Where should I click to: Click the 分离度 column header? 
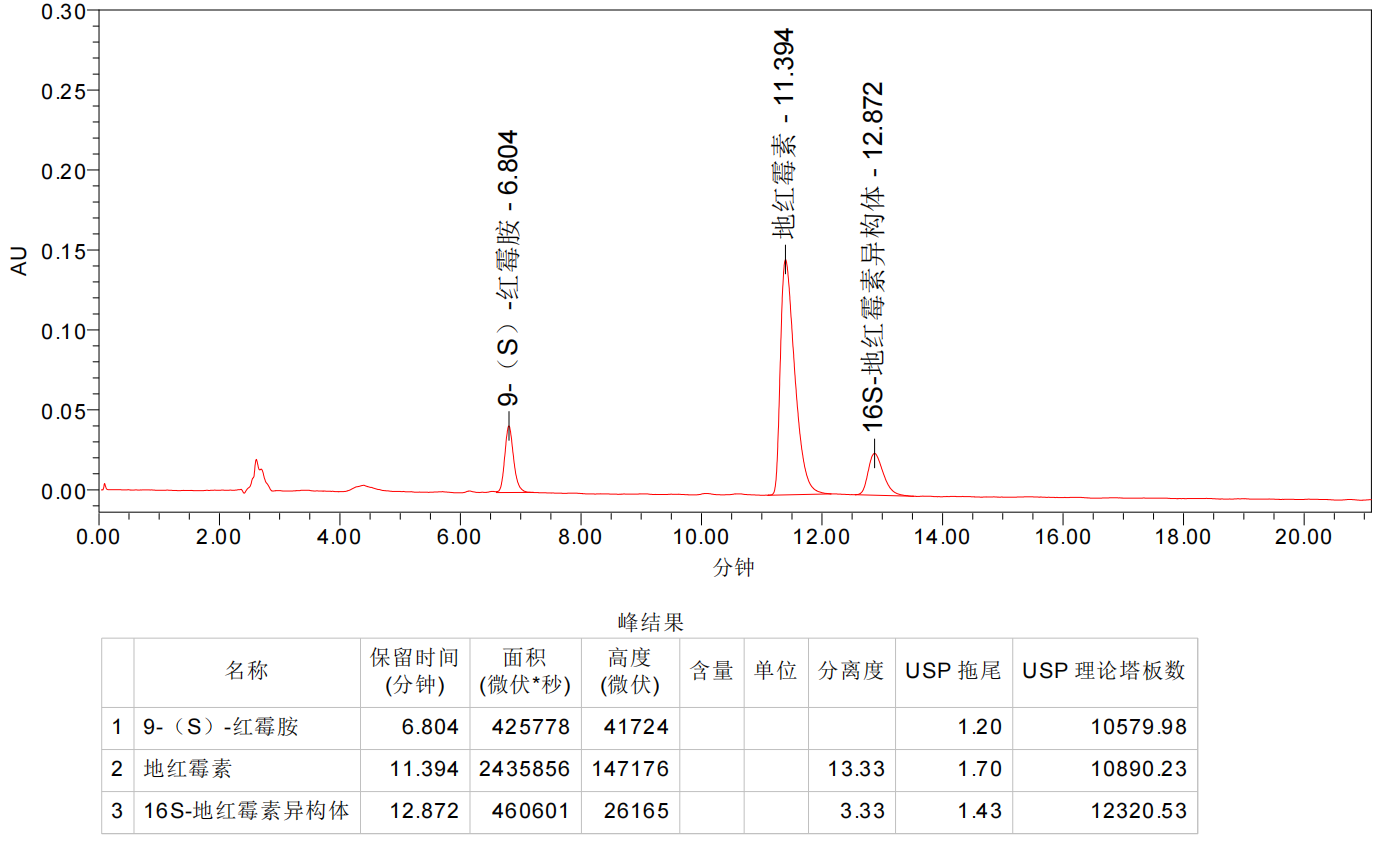[x=851, y=671]
